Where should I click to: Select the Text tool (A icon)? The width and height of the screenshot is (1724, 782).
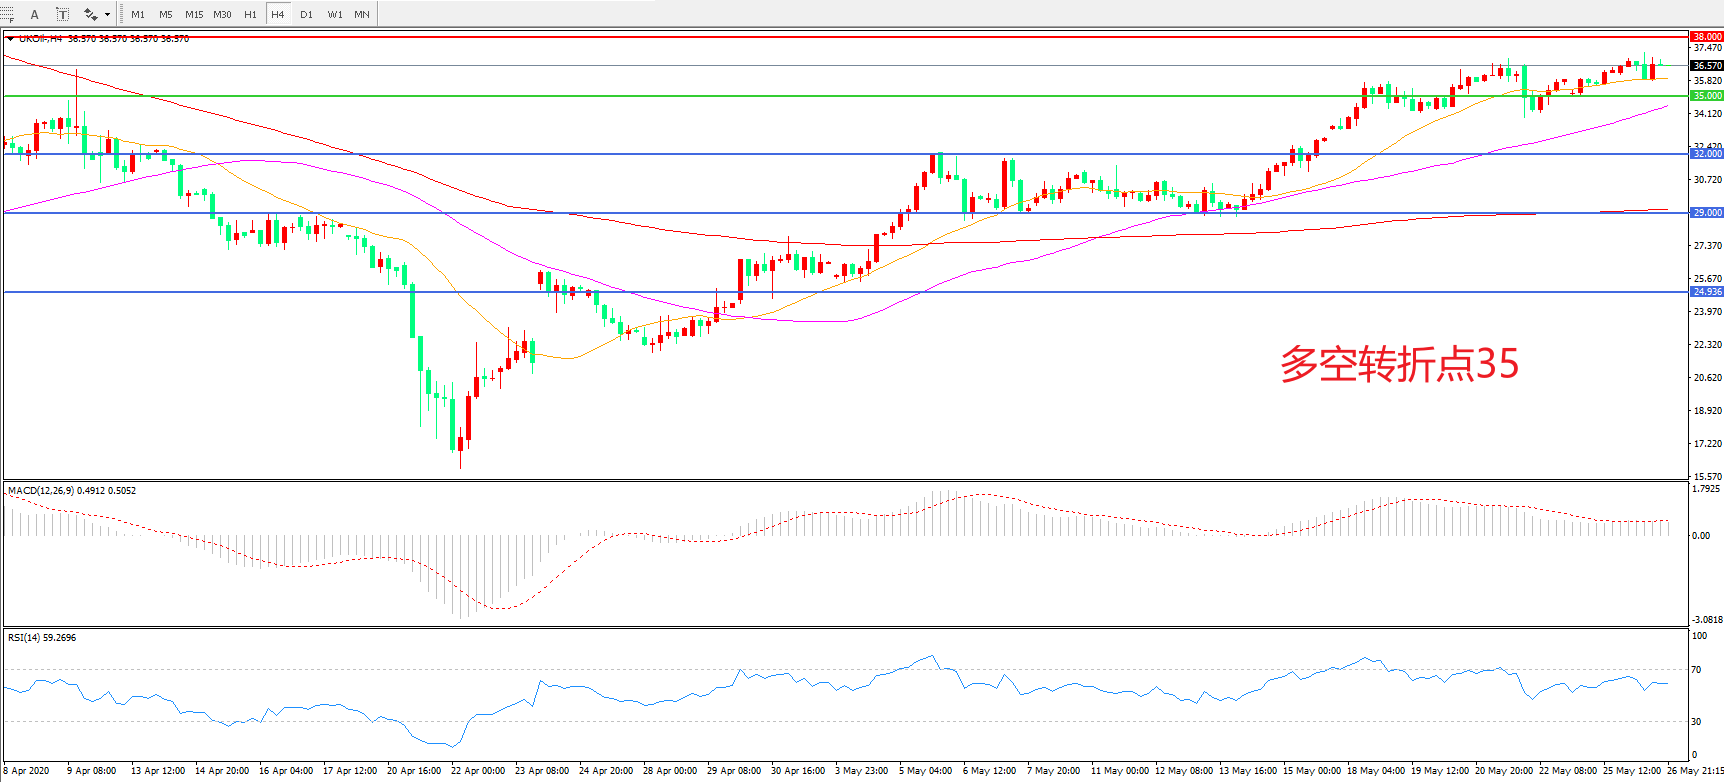pyautogui.click(x=35, y=14)
